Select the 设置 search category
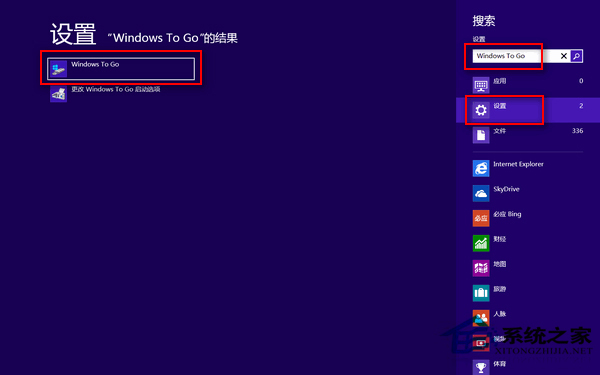This screenshot has height=375, width=600. [x=528, y=110]
